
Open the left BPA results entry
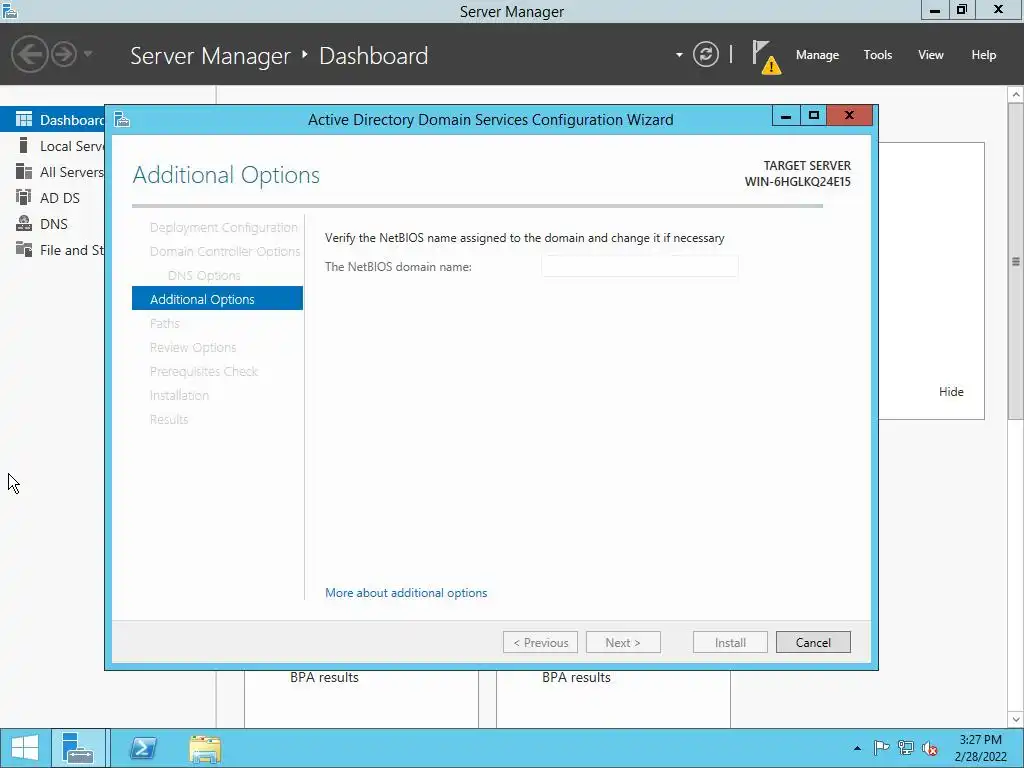[324, 678]
